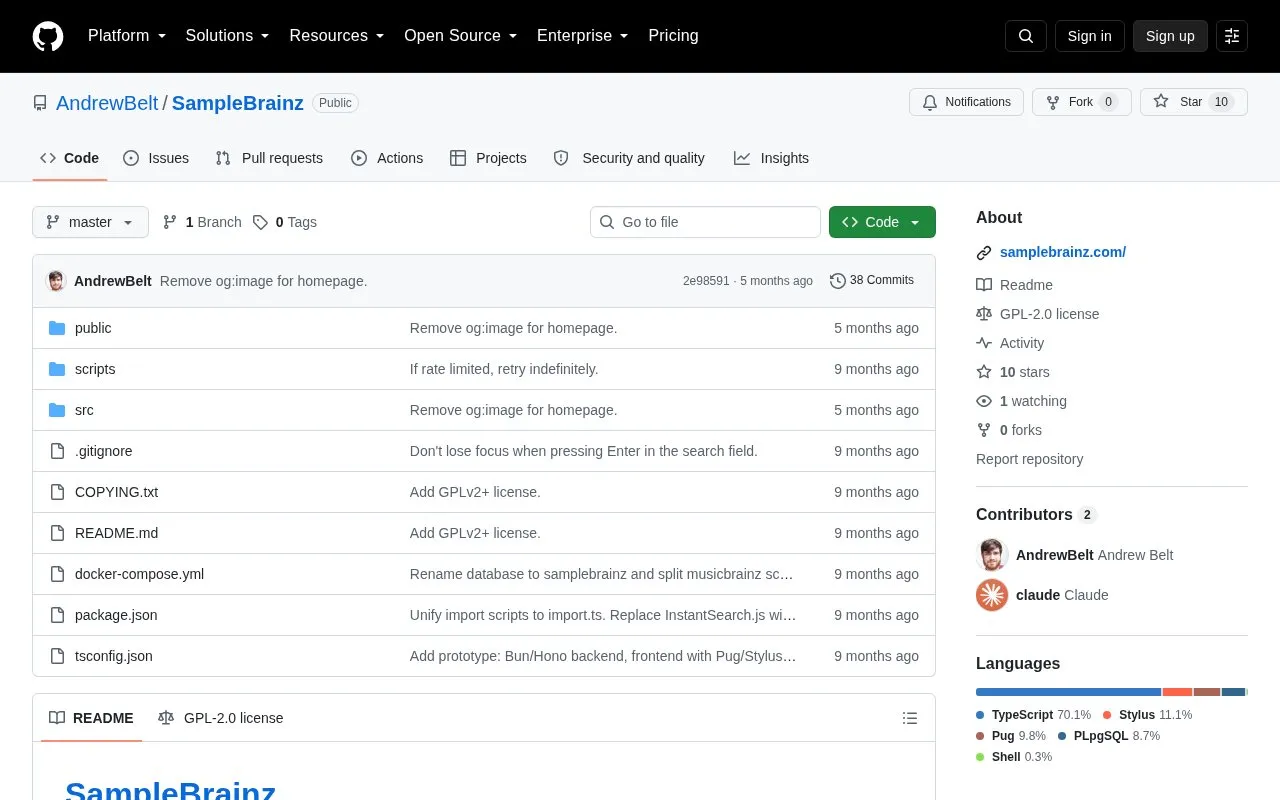Switch to the Issues tab
This screenshot has width=1280, height=800.
(x=156, y=158)
